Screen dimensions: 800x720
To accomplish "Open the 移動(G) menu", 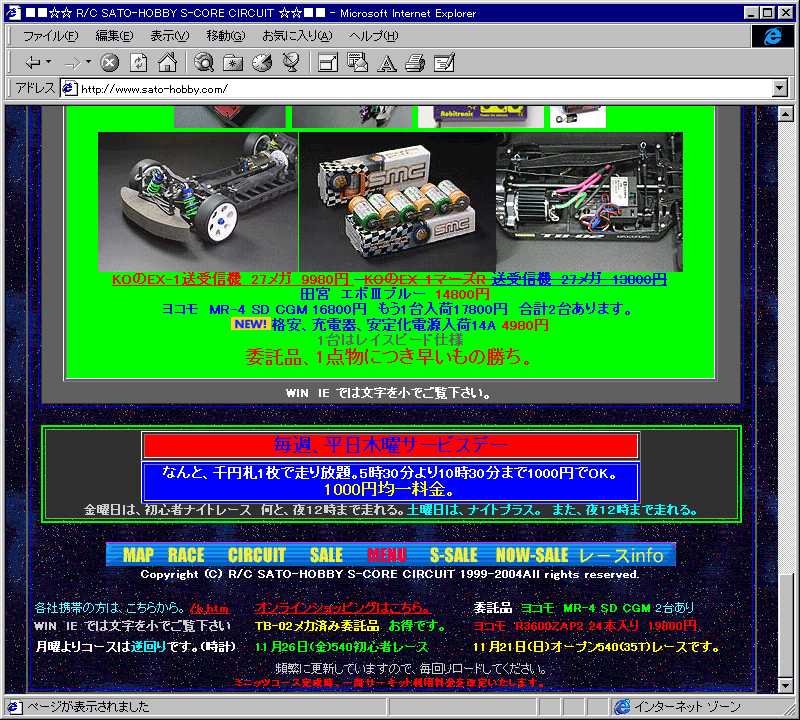I will [226, 36].
